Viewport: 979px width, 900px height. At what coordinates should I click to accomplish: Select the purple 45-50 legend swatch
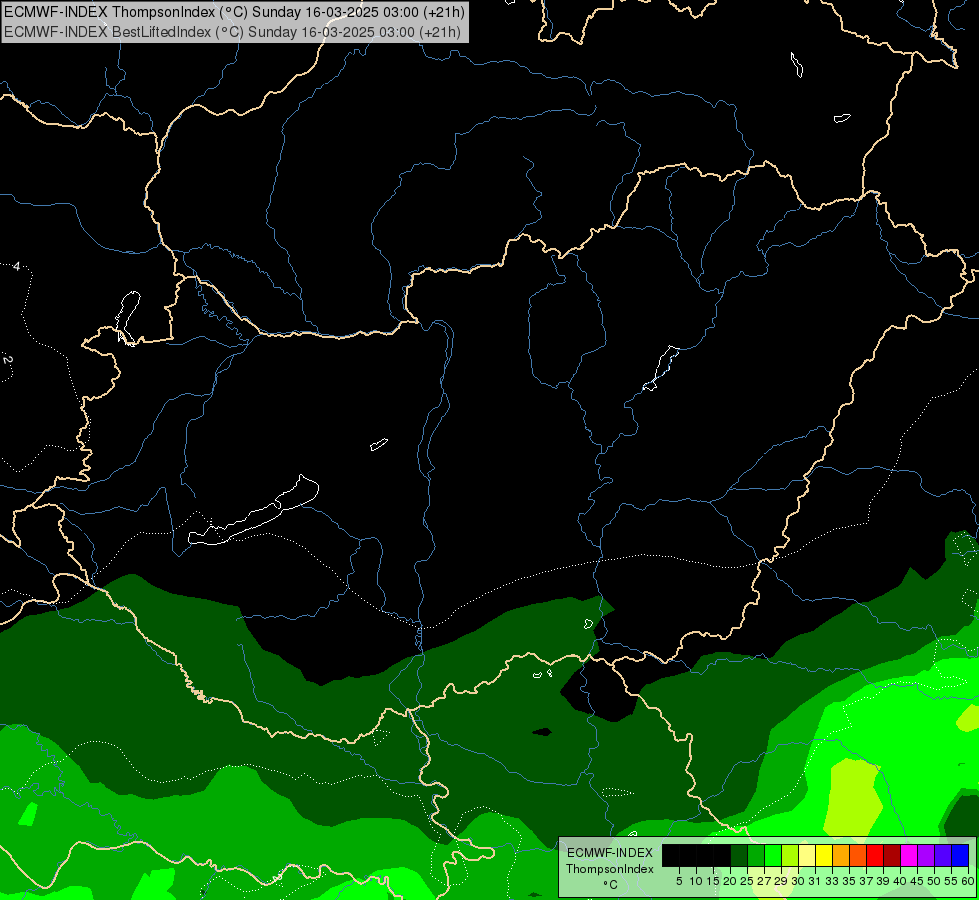tap(926, 855)
